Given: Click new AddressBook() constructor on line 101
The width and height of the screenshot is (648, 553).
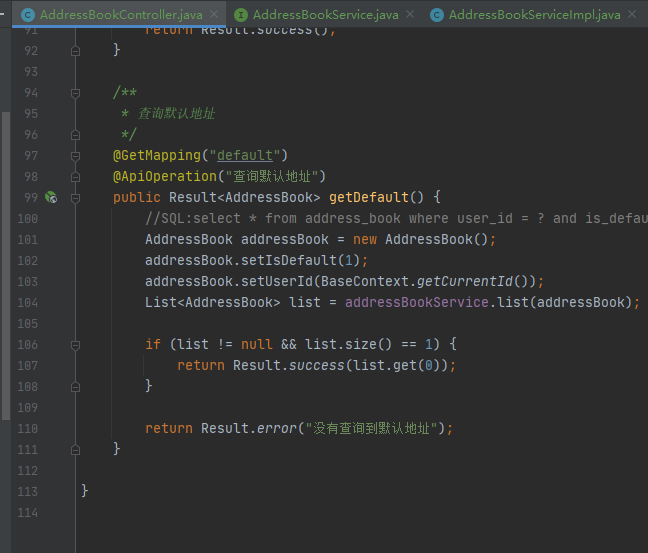Looking at the screenshot, I should coord(421,239).
